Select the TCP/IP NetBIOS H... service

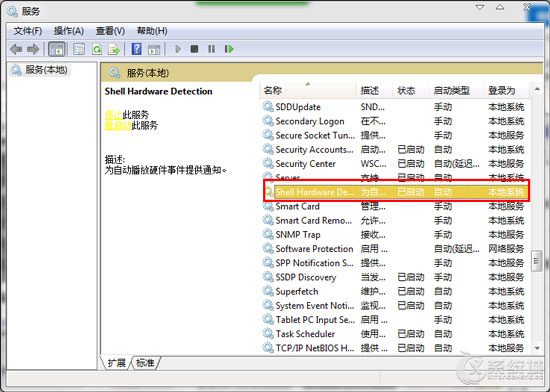pos(315,348)
